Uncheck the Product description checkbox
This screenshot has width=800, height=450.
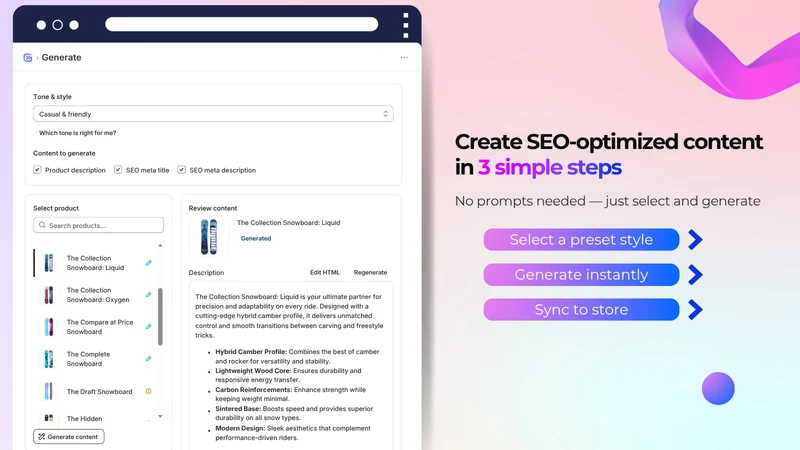pyautogui.click(x=37, y=169)
